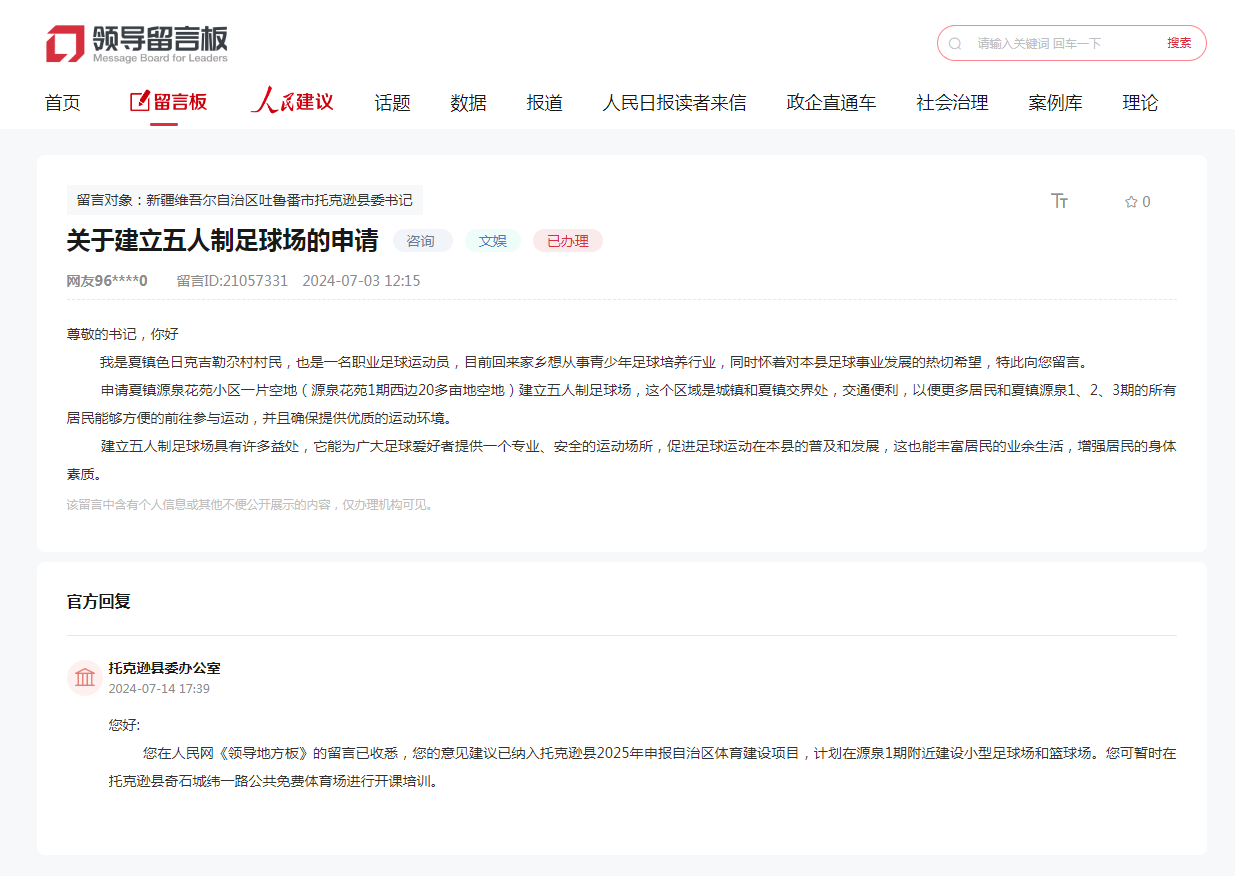Open the 政企直通车 section
This screenshot has width=1235, height=876.
point(831,102)
